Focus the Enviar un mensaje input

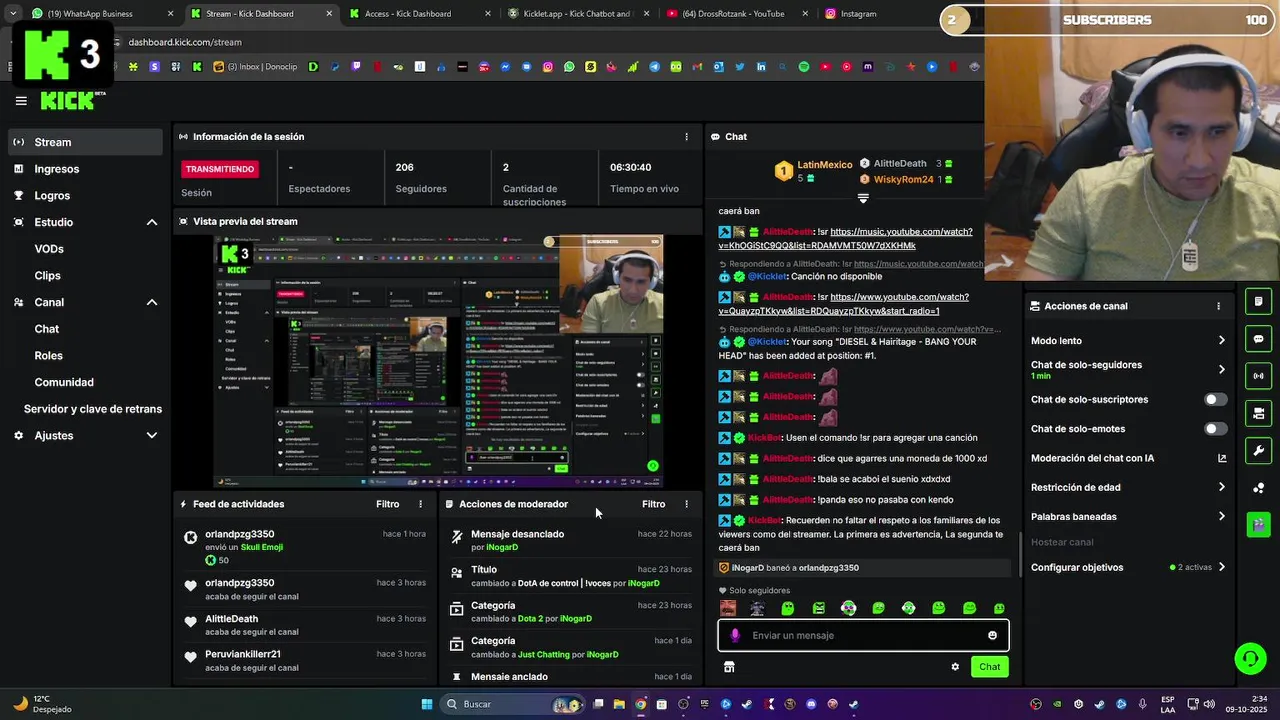(x=863, y=635)
